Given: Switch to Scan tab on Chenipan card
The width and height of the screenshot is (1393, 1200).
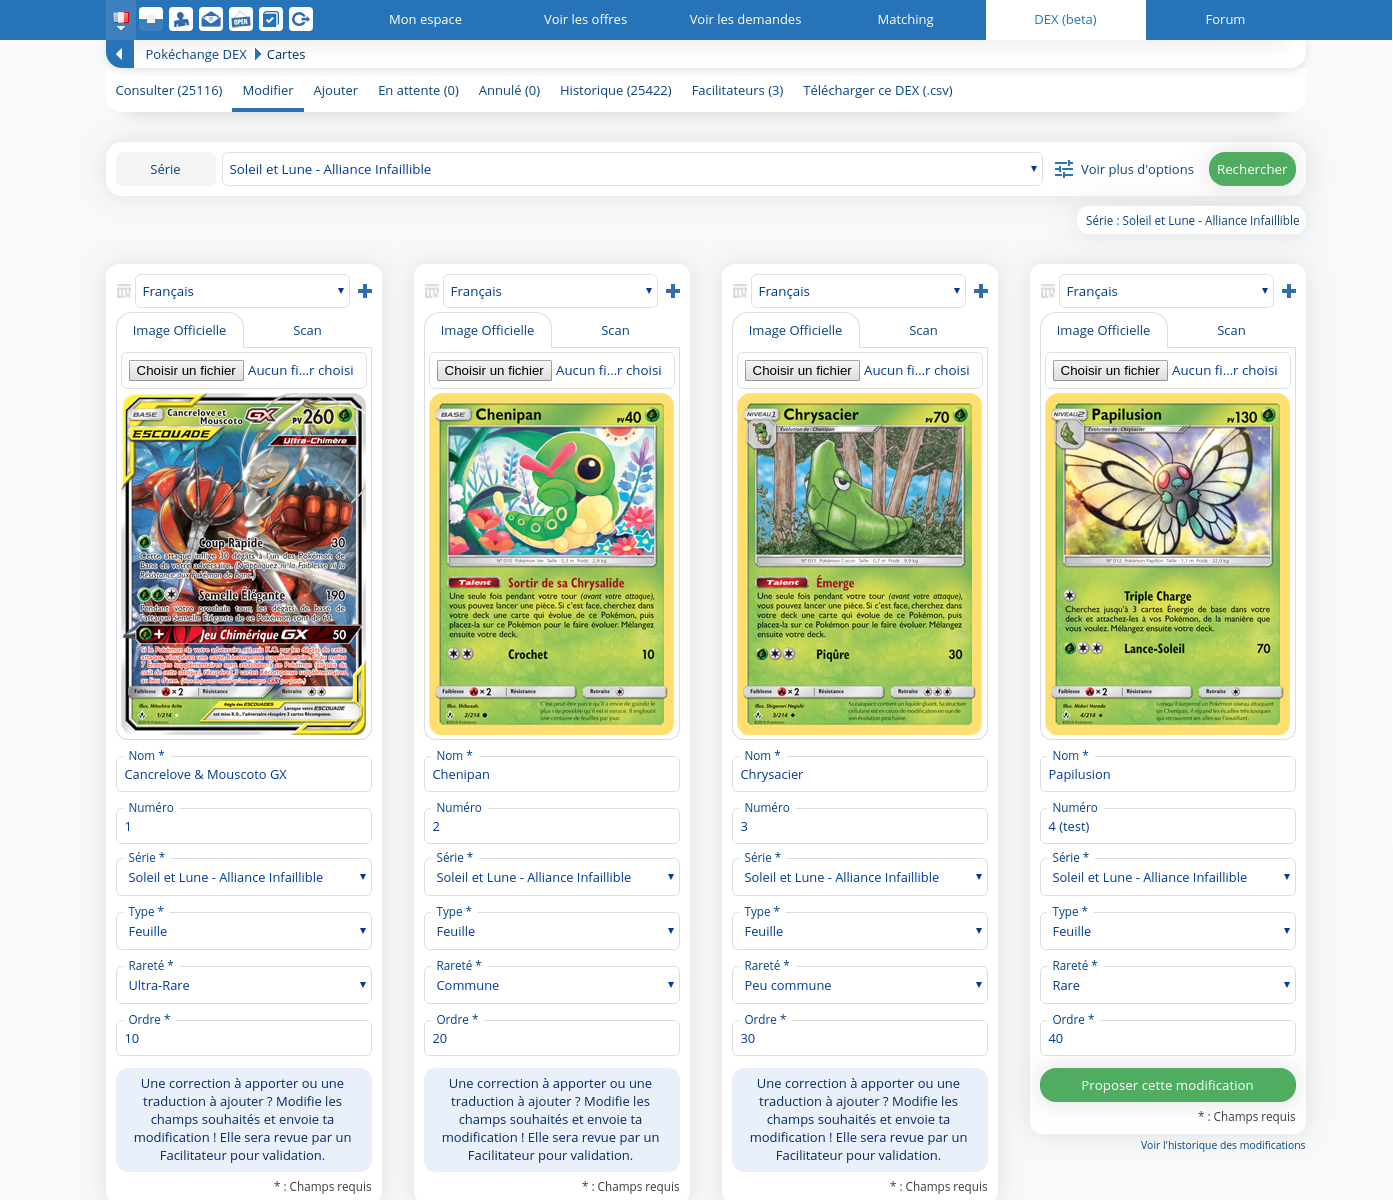Looking at the screenshot, I should 615,330.
